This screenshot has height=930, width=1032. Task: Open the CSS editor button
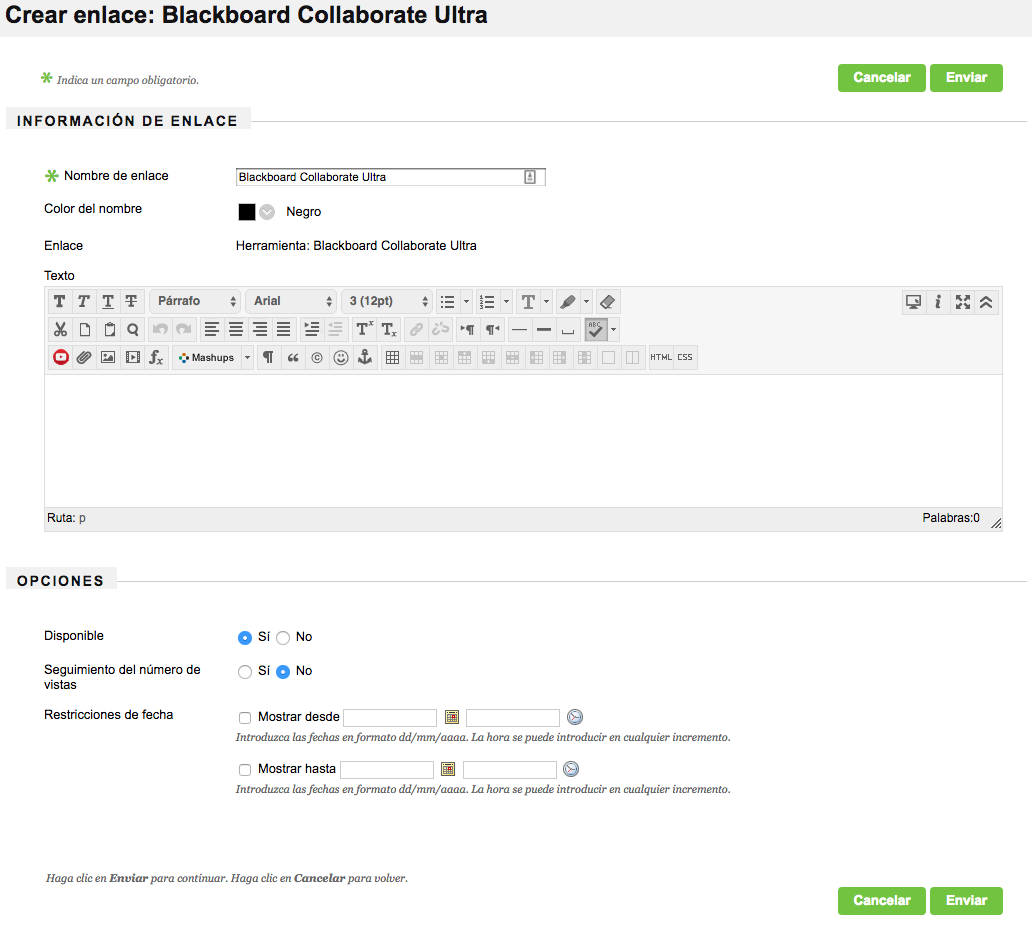point(685,357)
